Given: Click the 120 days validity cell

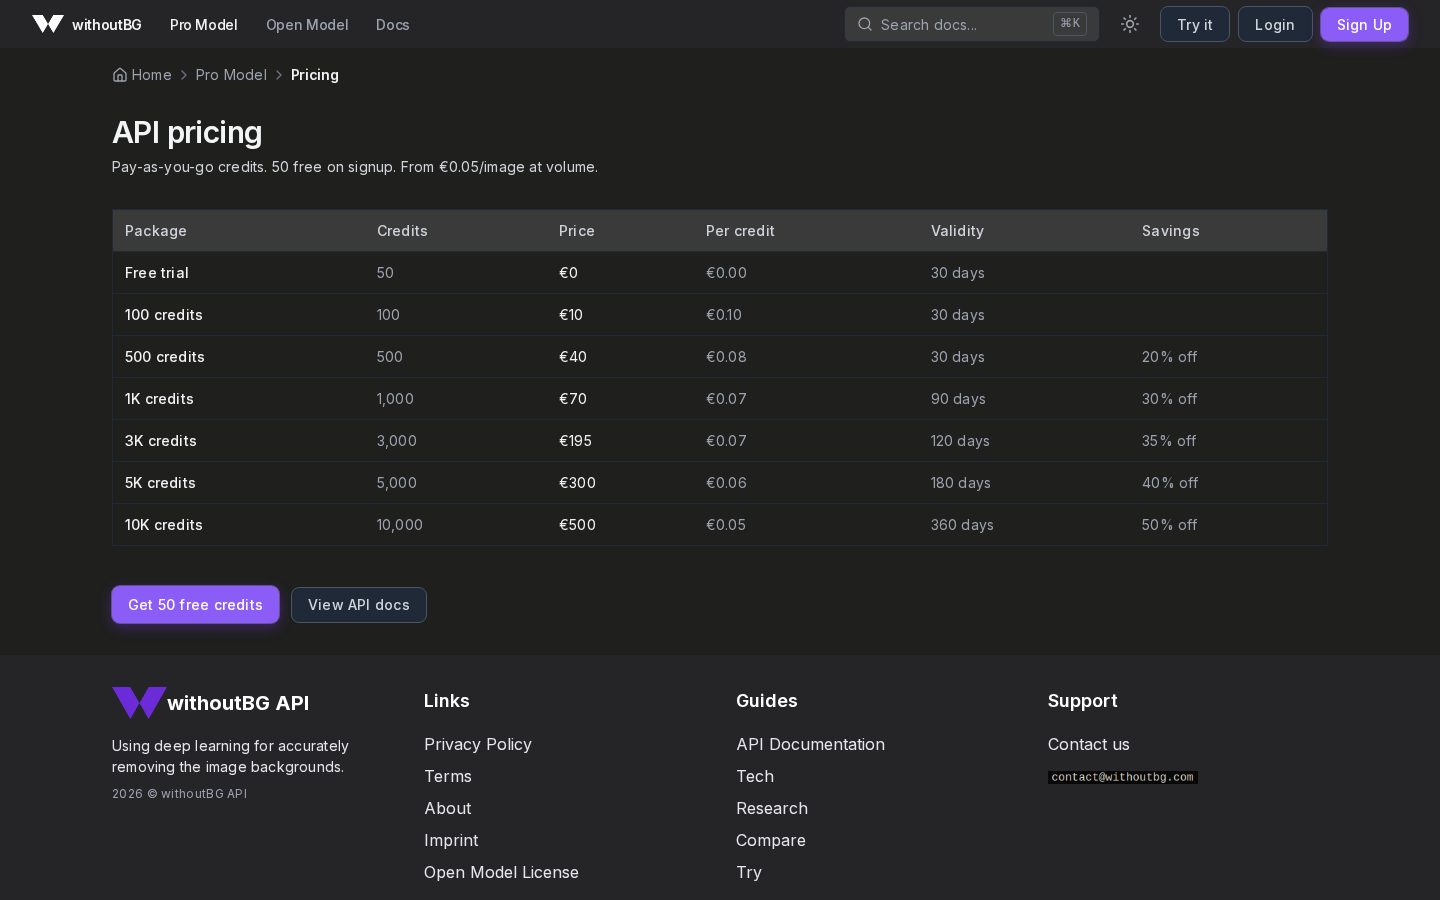Looking at the screenshot, I should 960,441.
